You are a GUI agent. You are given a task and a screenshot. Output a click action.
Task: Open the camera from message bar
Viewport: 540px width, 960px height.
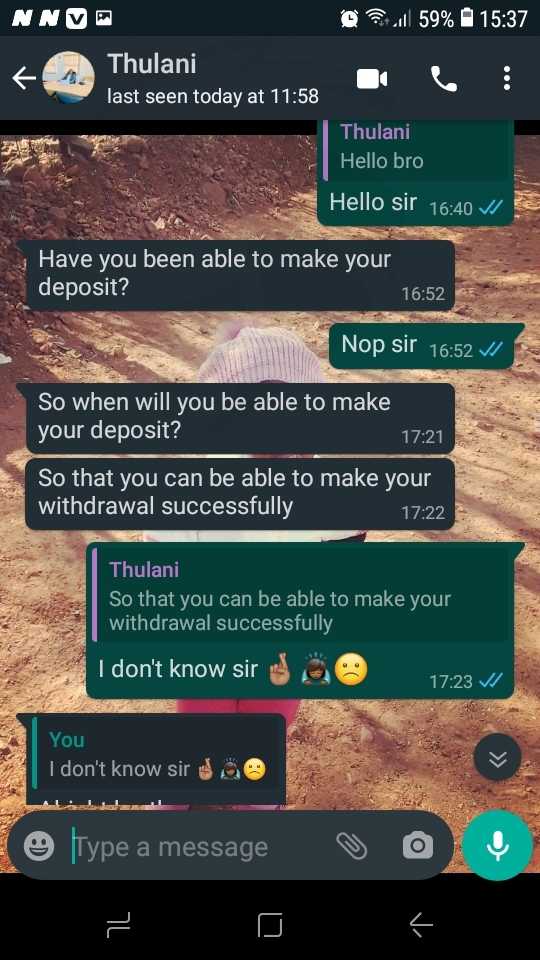[x=418, y=846]
